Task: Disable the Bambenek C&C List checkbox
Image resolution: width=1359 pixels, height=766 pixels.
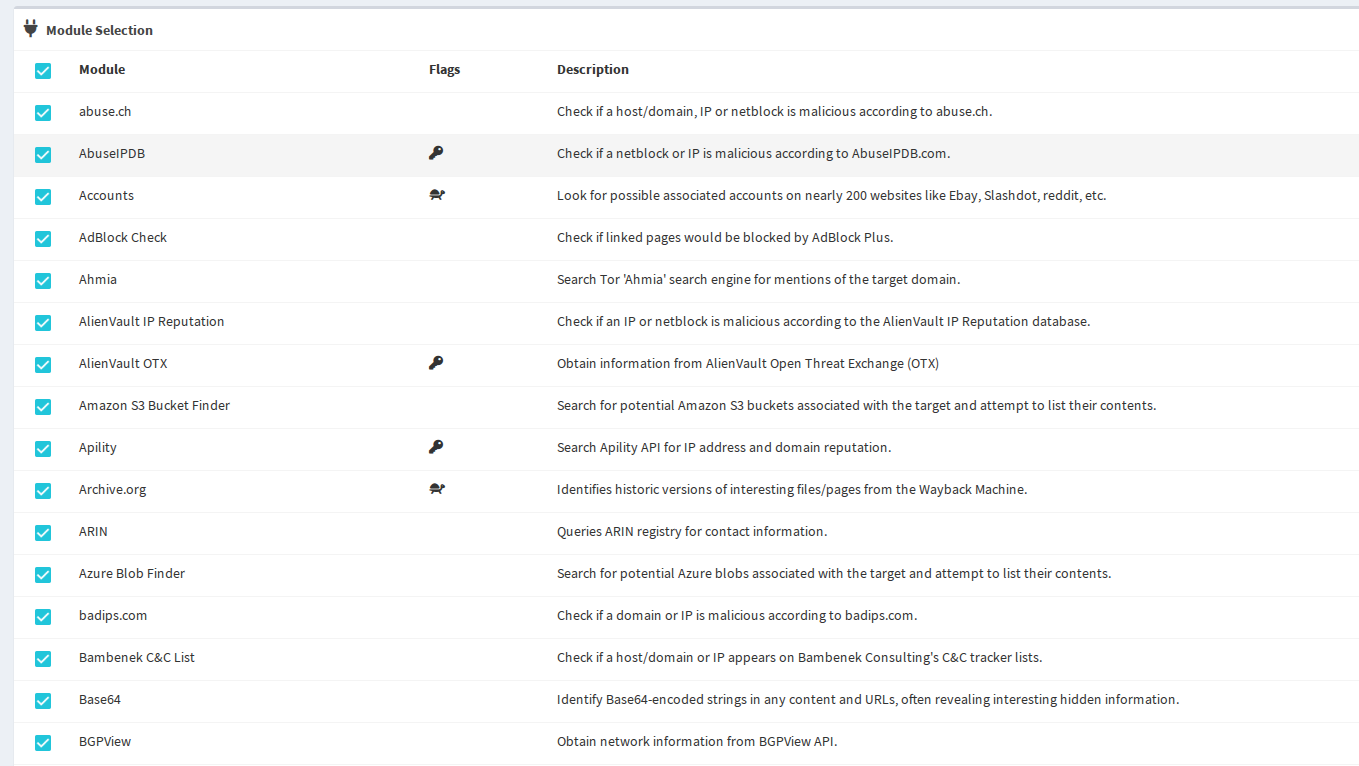Action: (x=43, y=659)
